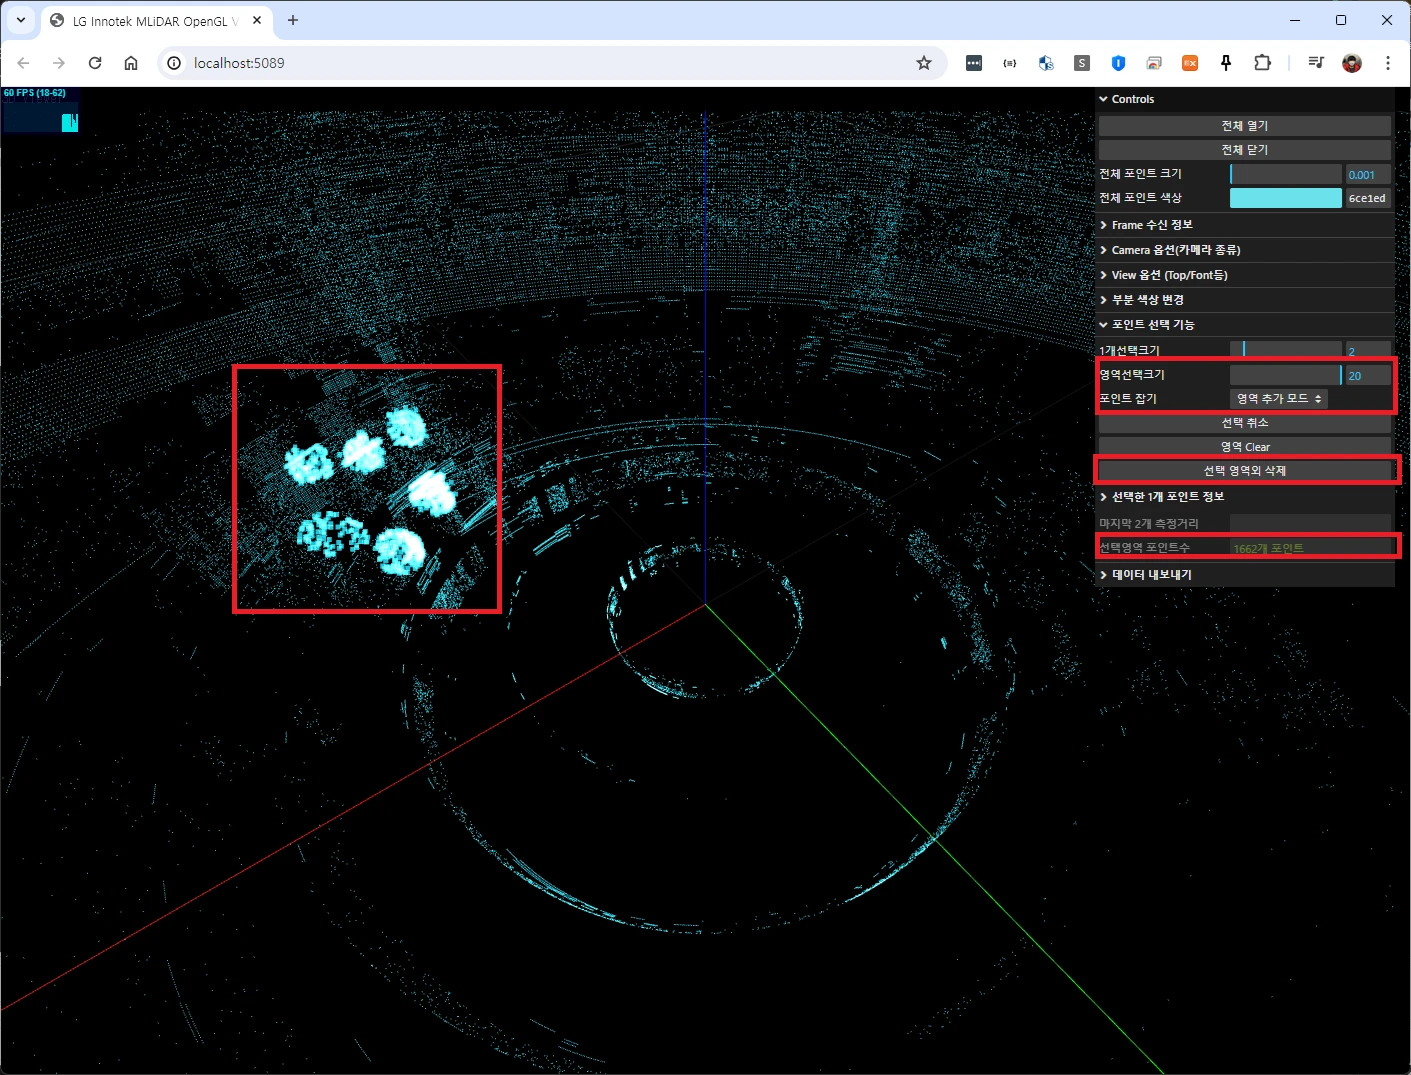Click the 1개선택크기 value field showing 2
Screen dimensions: 1411x1075
coord(1368,351)
